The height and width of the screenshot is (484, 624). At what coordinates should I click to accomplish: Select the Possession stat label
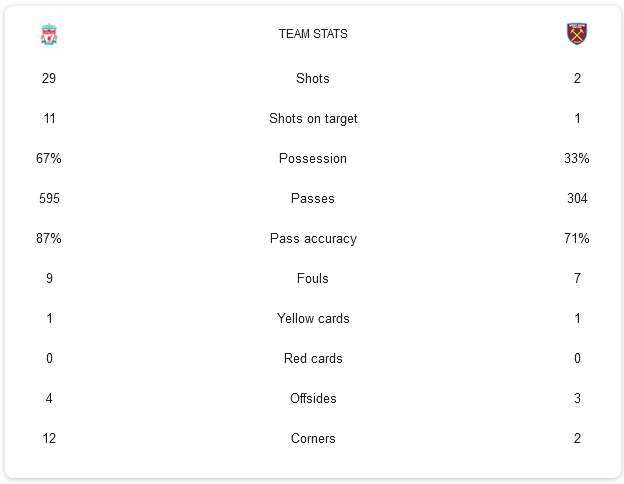click(x=313, y=158)
